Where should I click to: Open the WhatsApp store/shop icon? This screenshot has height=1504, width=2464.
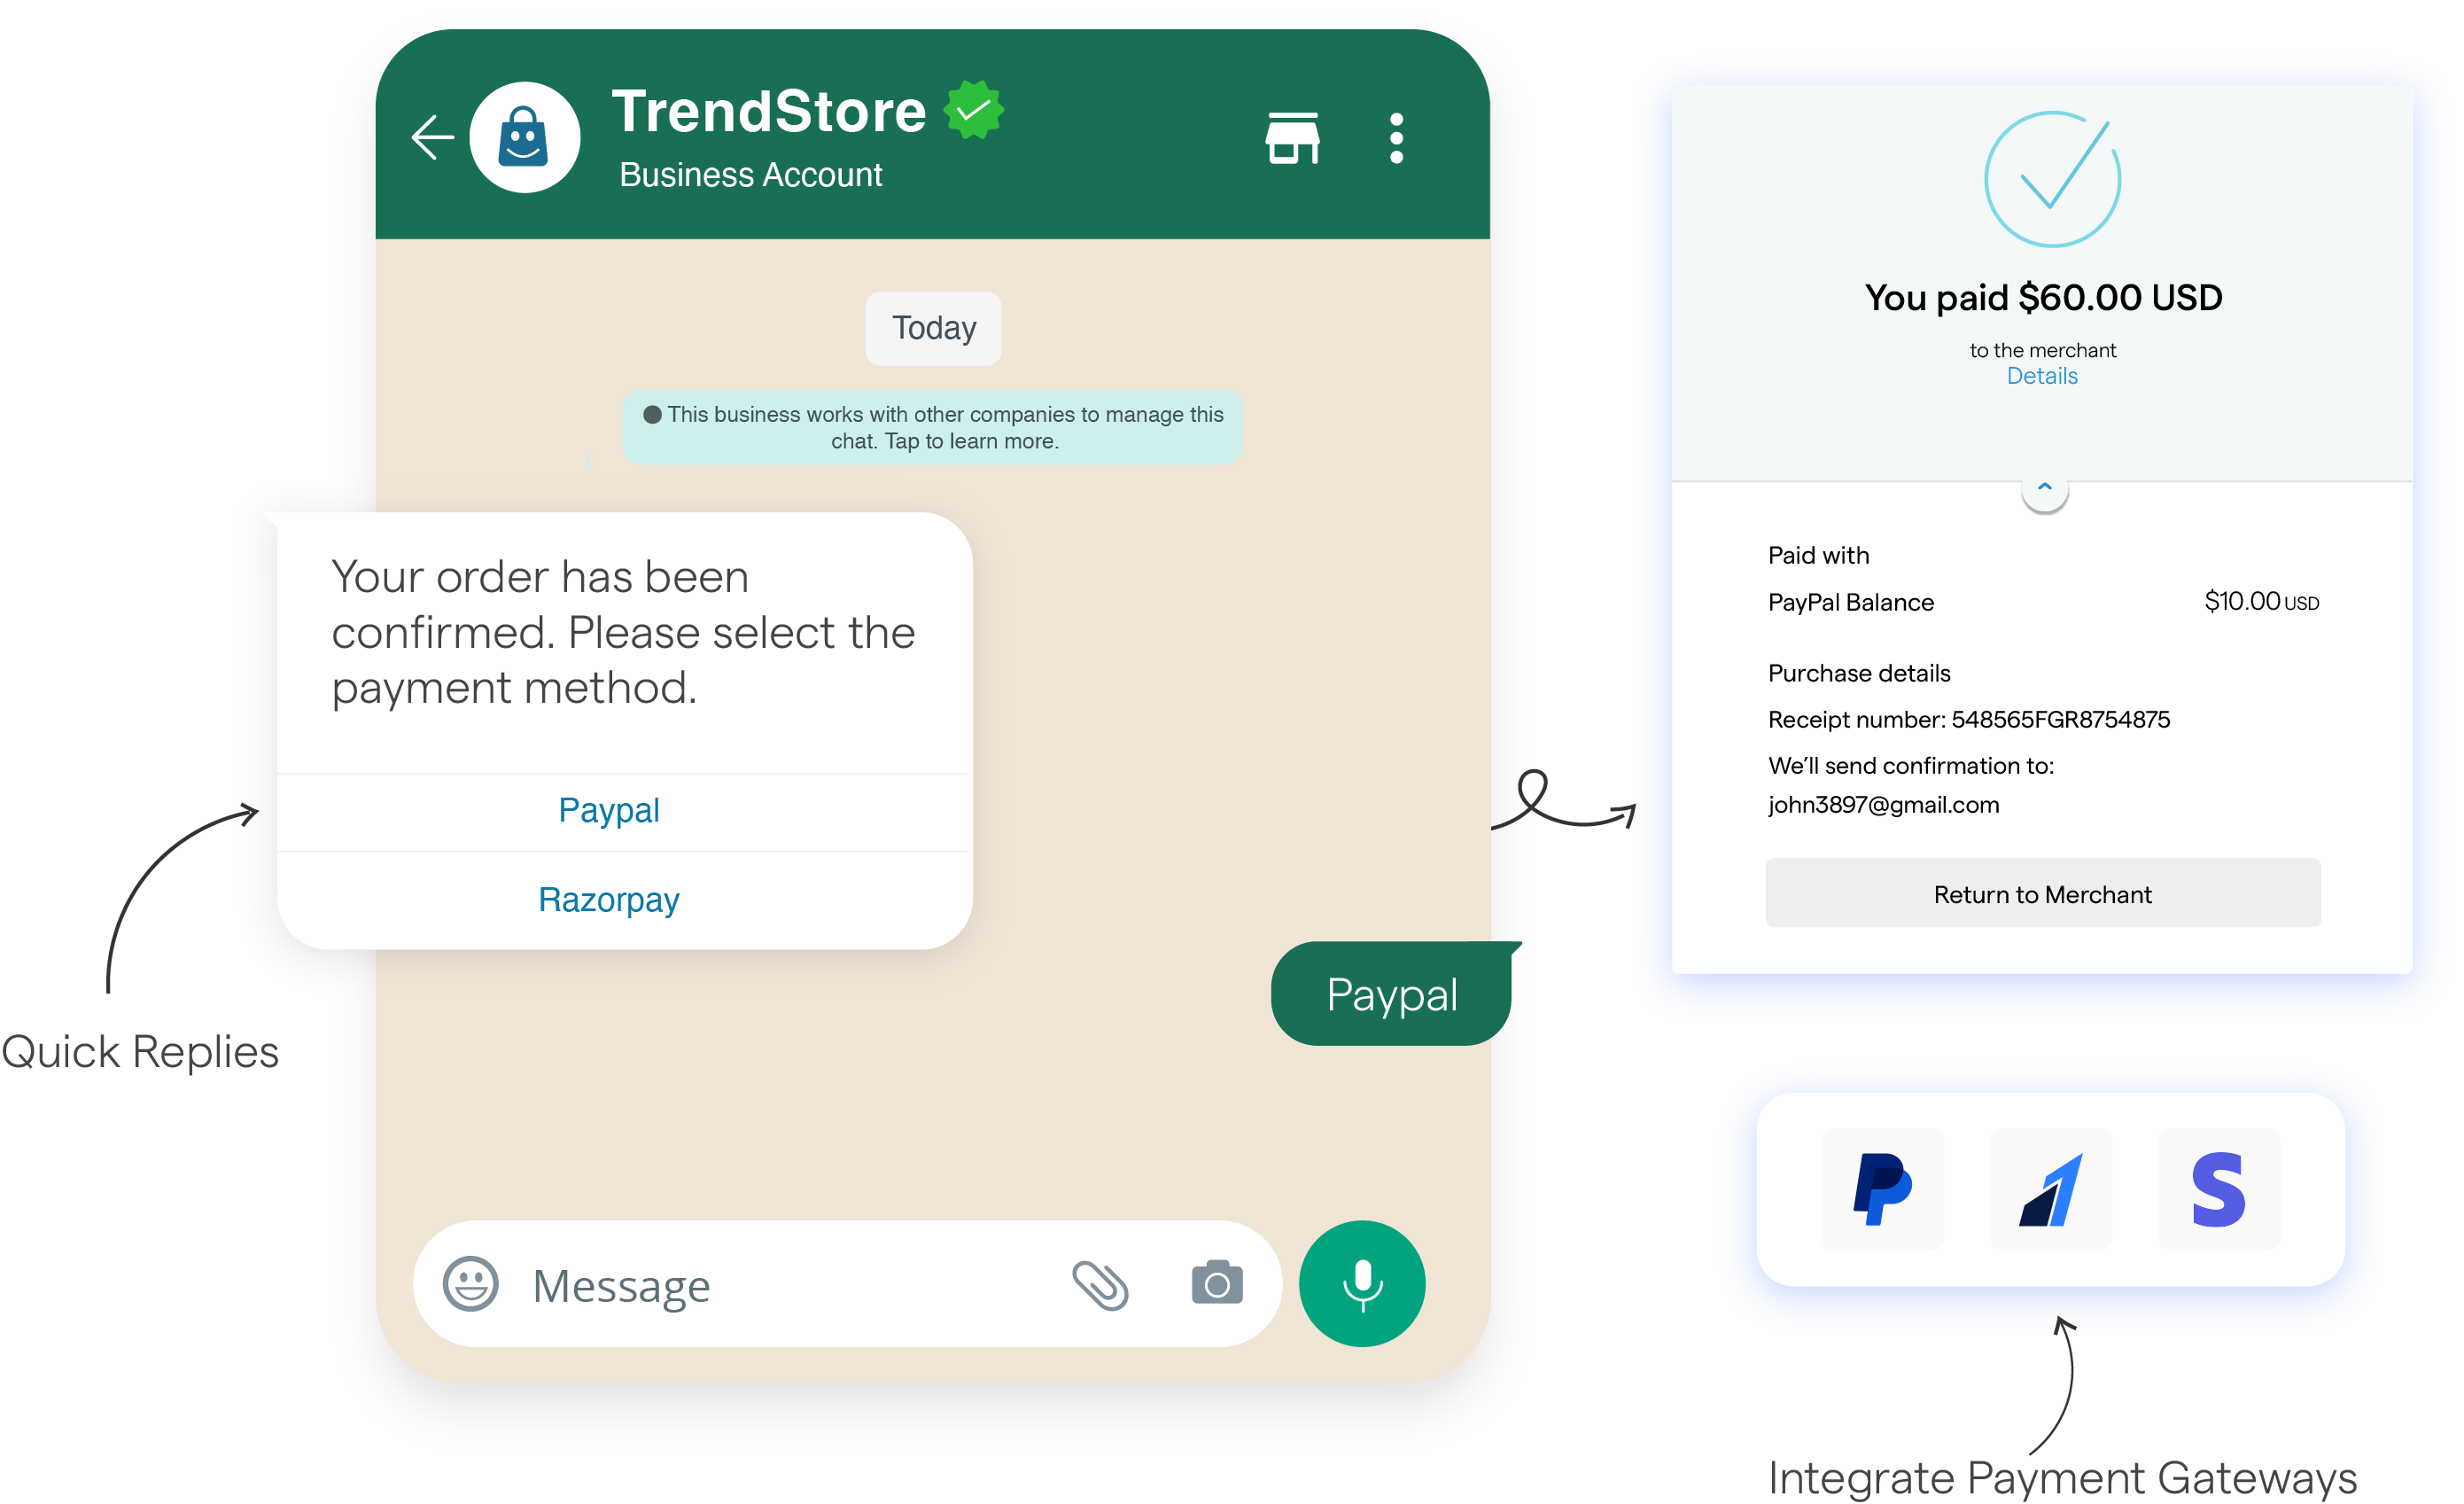pyautogui.click(x=1294, y=137)
